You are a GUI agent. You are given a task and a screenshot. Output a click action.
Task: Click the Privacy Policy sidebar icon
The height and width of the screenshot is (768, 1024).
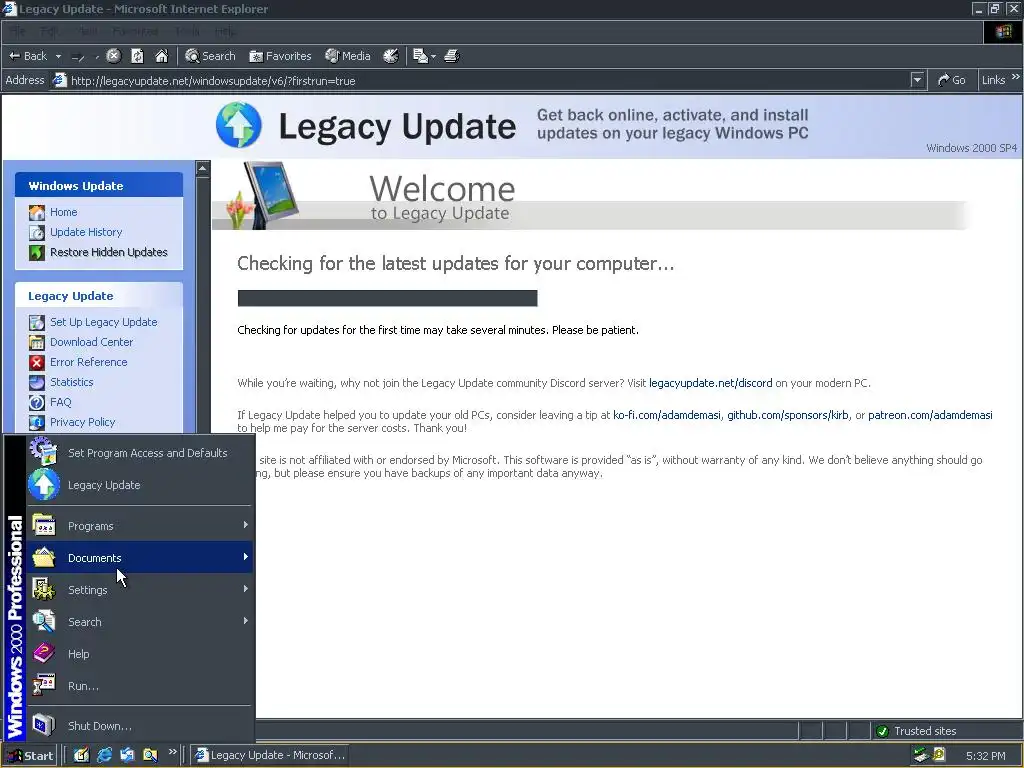[37, 423]
